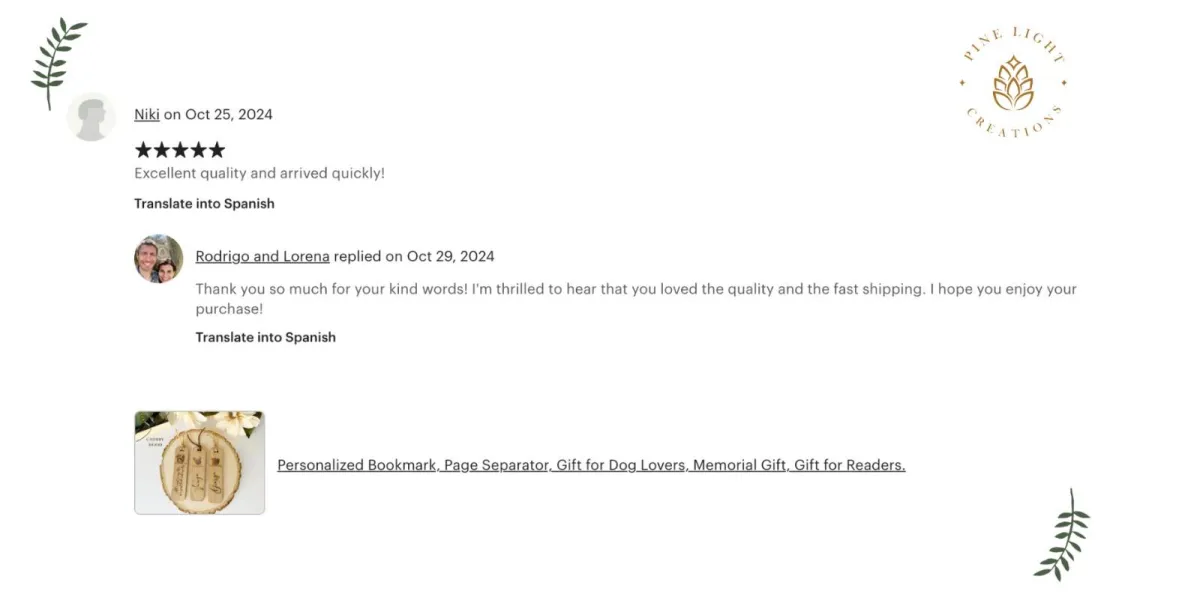
Task: Click the green leaf sprig below the product link
Action: [x=1062, y=535]
